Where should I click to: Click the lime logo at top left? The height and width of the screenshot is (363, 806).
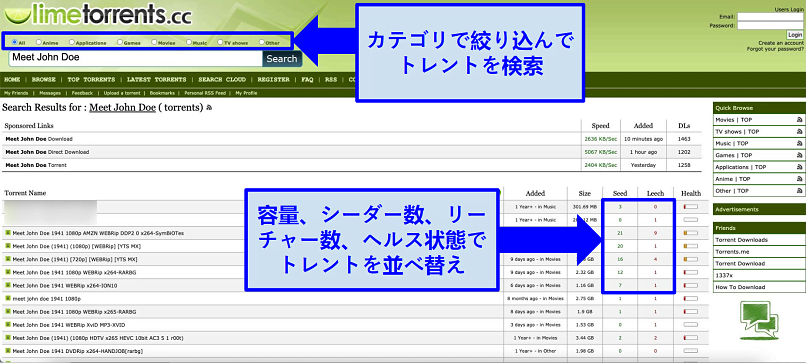16,14
